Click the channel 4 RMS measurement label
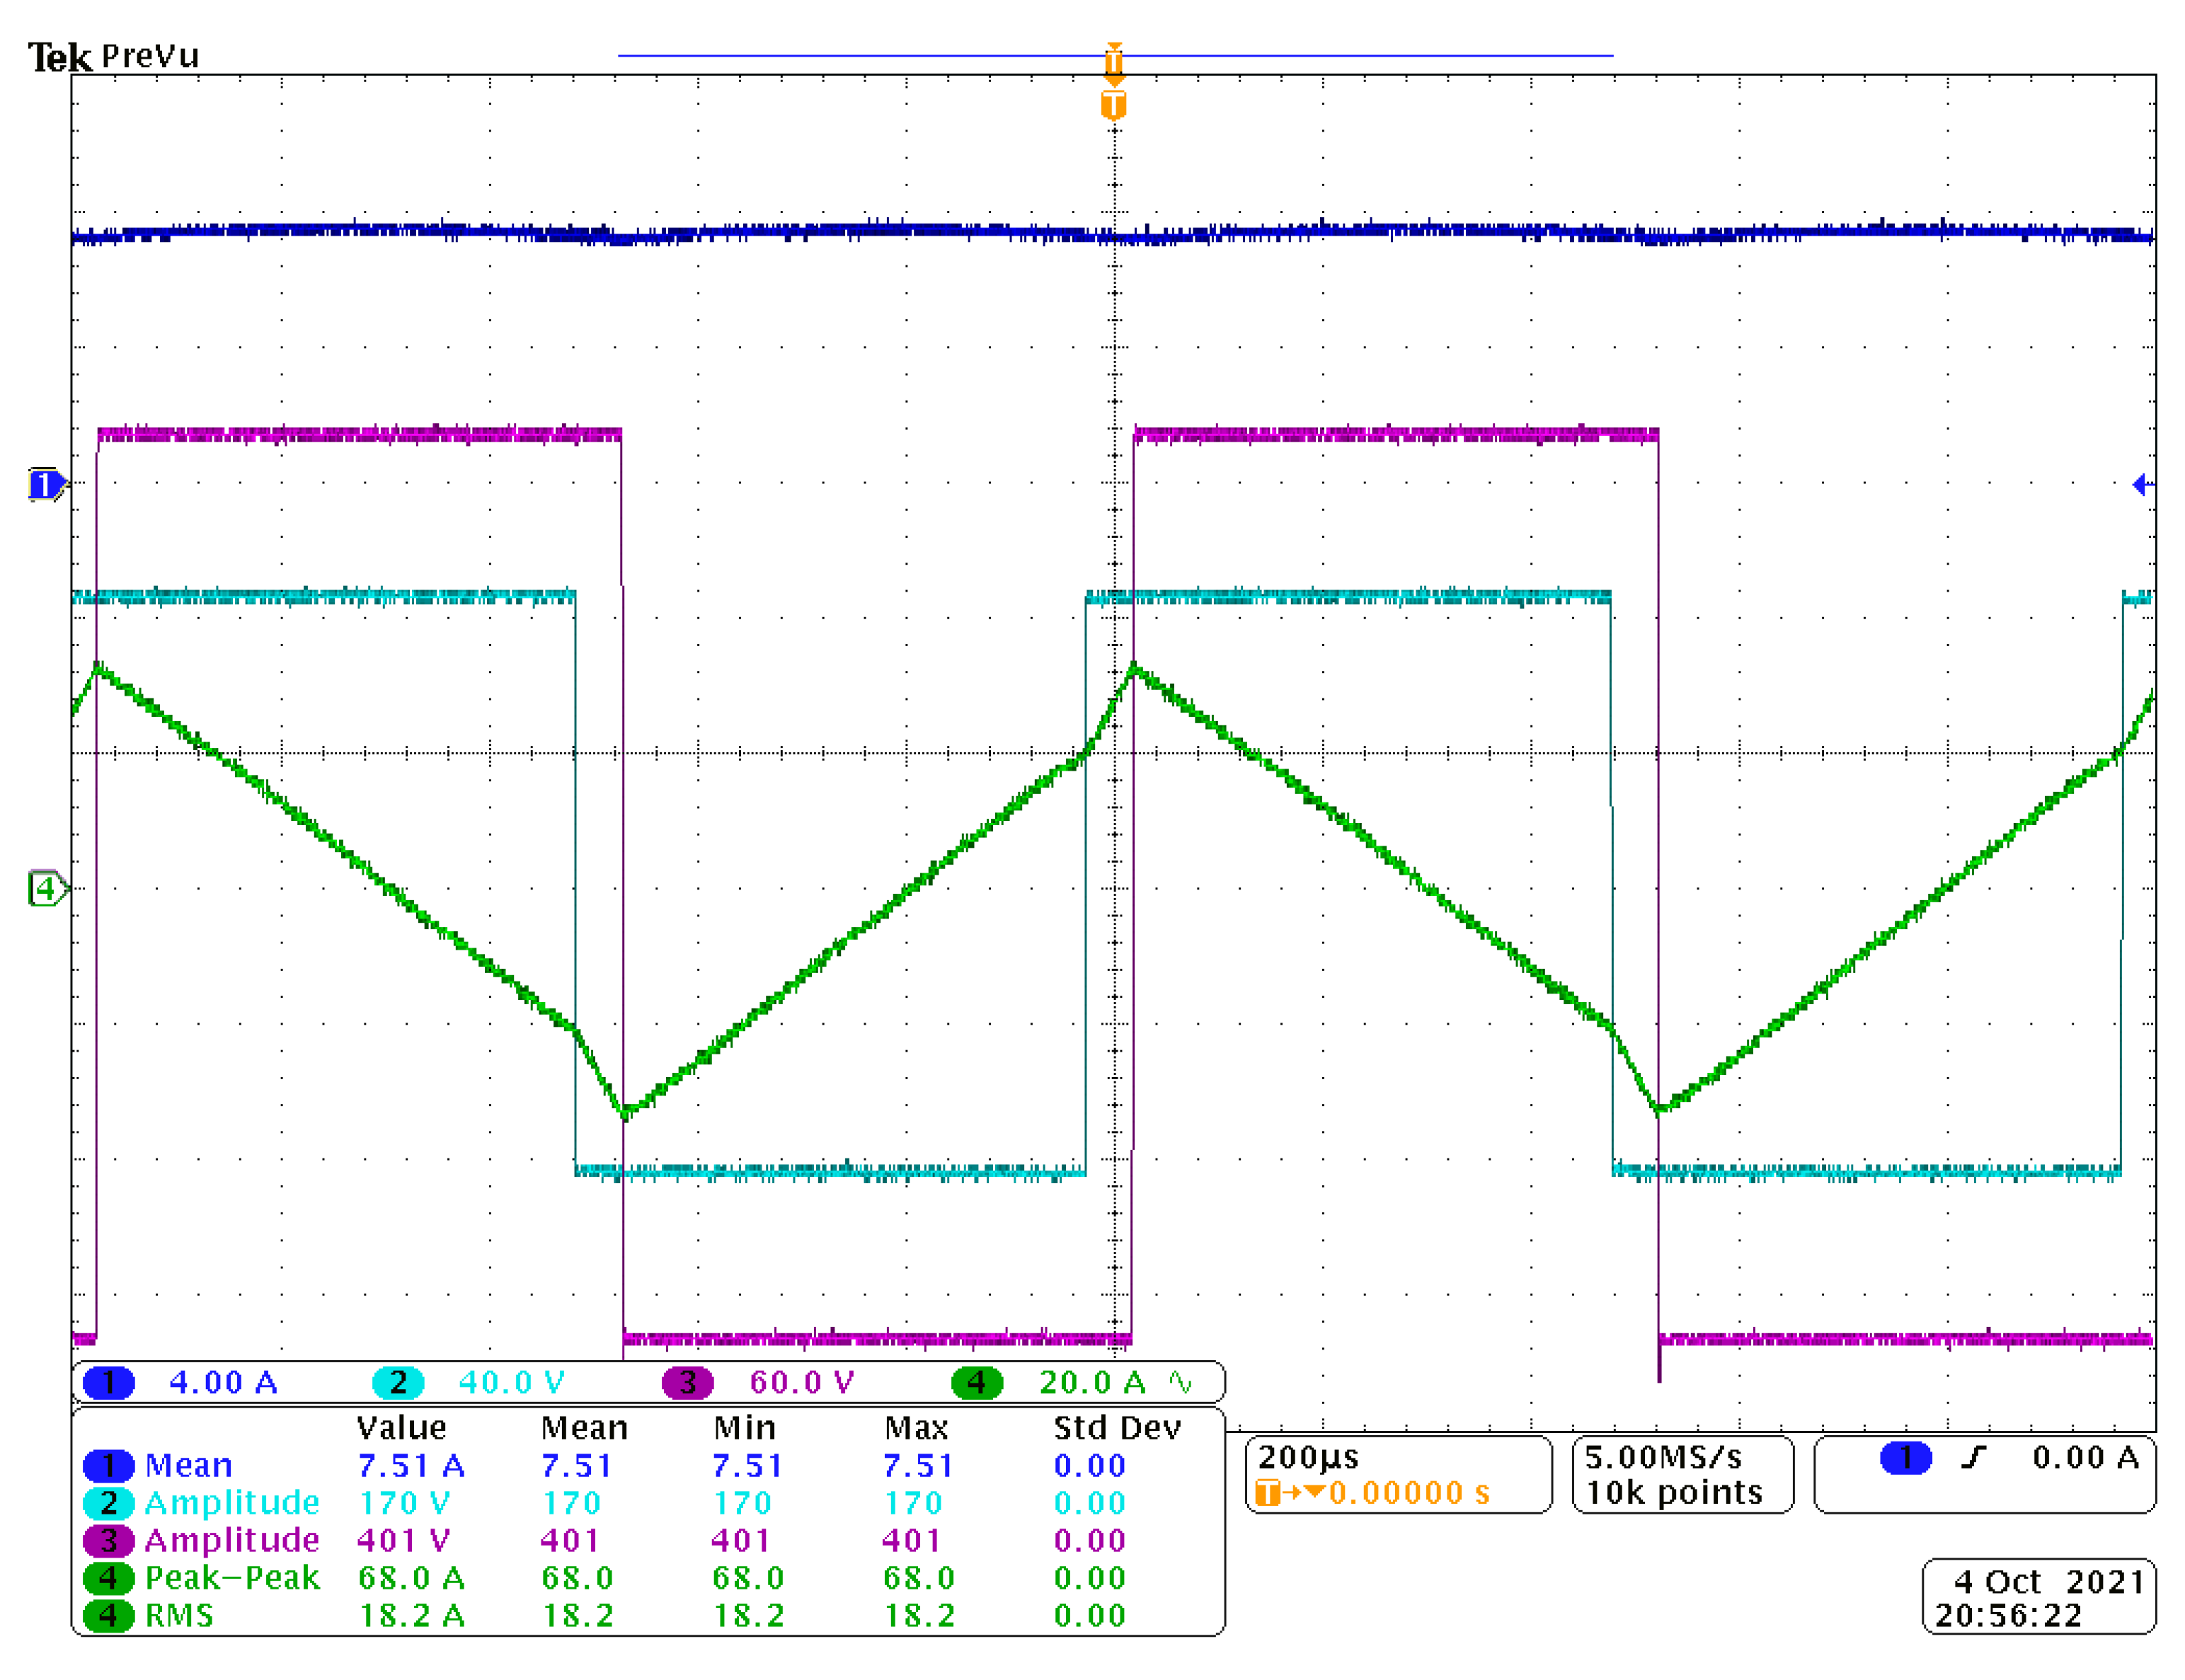The image size is (2185, 1680). tap(179, 1615)
